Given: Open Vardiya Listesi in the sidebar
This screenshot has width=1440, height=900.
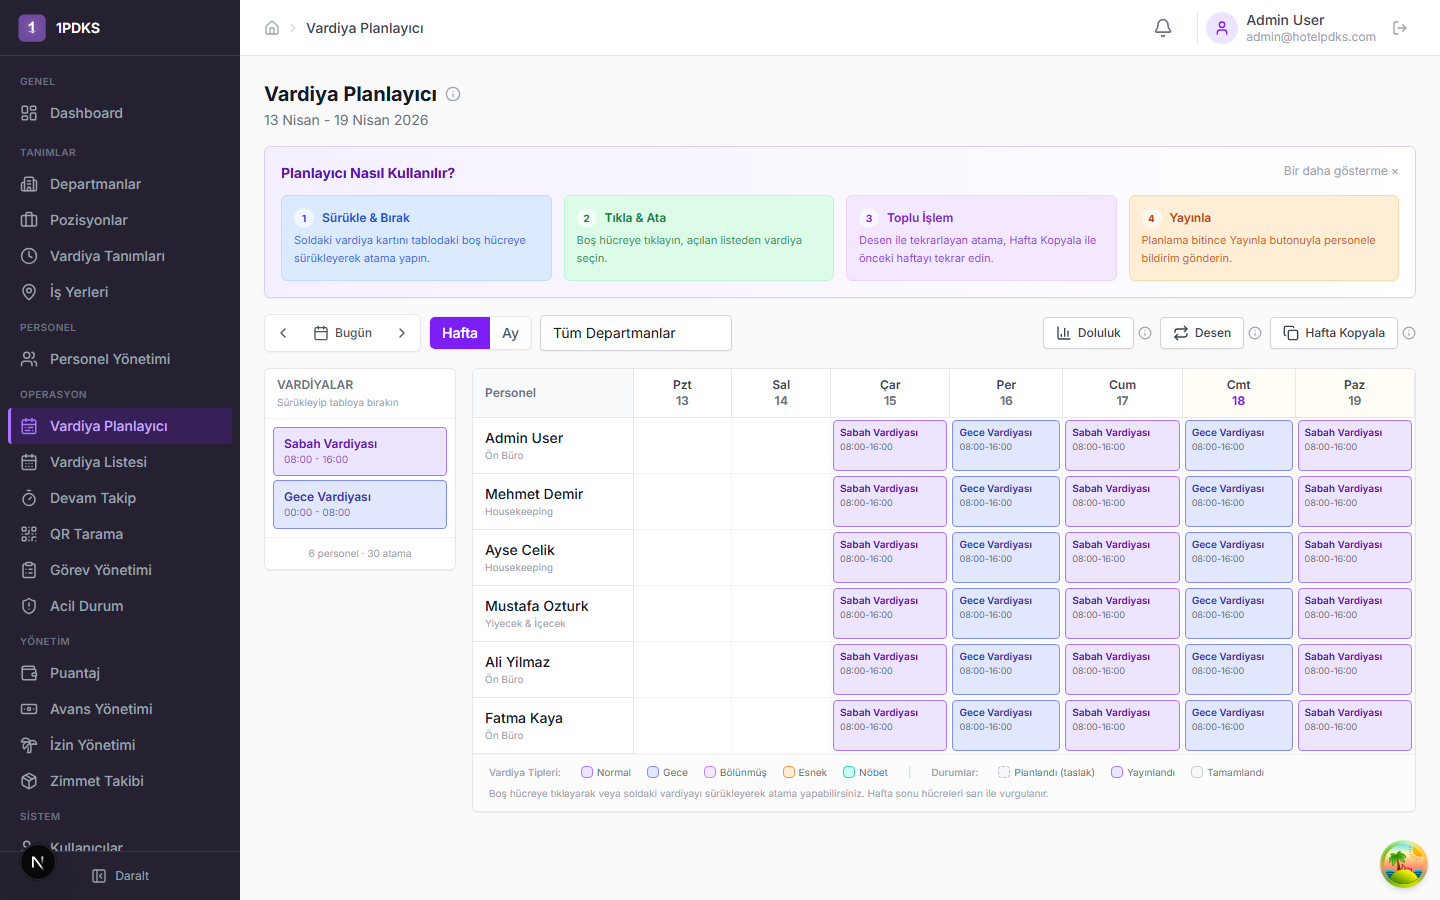Looking at the screenshot, I should [x=98, y=462].
